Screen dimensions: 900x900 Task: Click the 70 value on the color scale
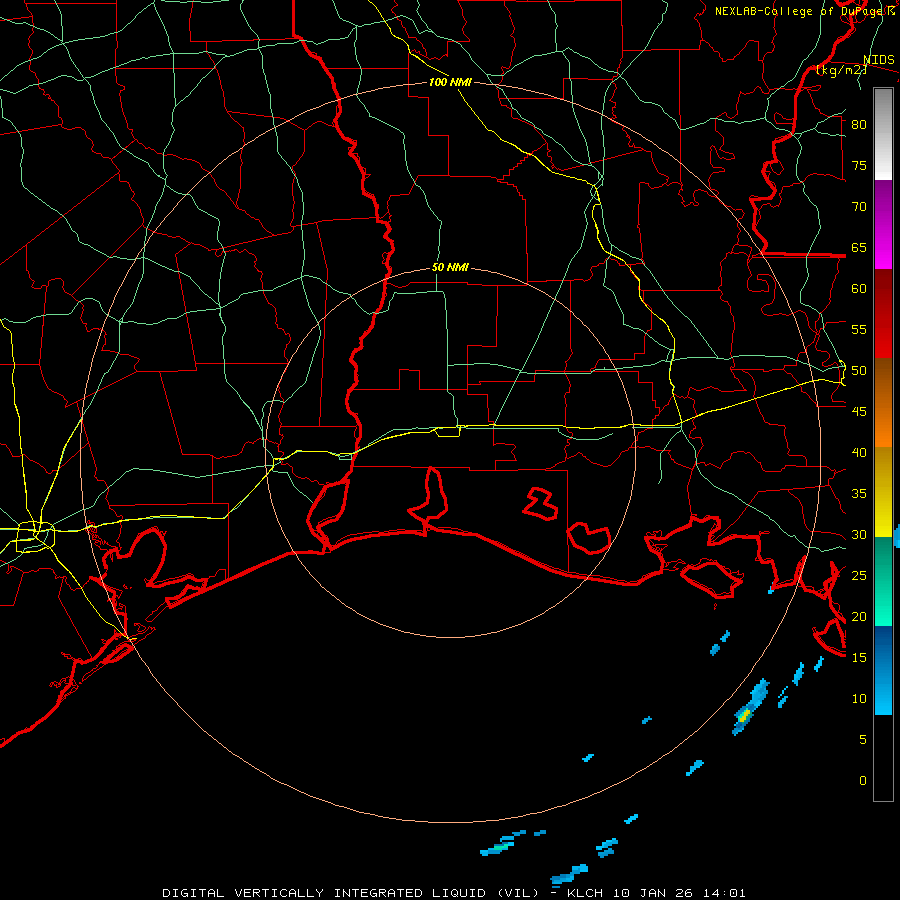pos(859,207)
